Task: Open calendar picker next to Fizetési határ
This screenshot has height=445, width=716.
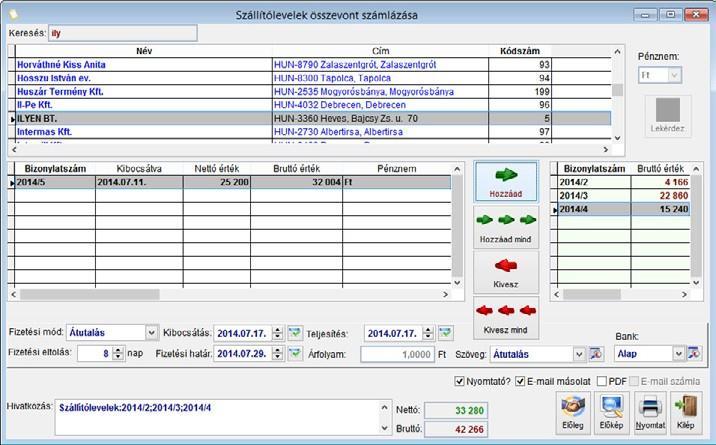Action: point(295,353)
